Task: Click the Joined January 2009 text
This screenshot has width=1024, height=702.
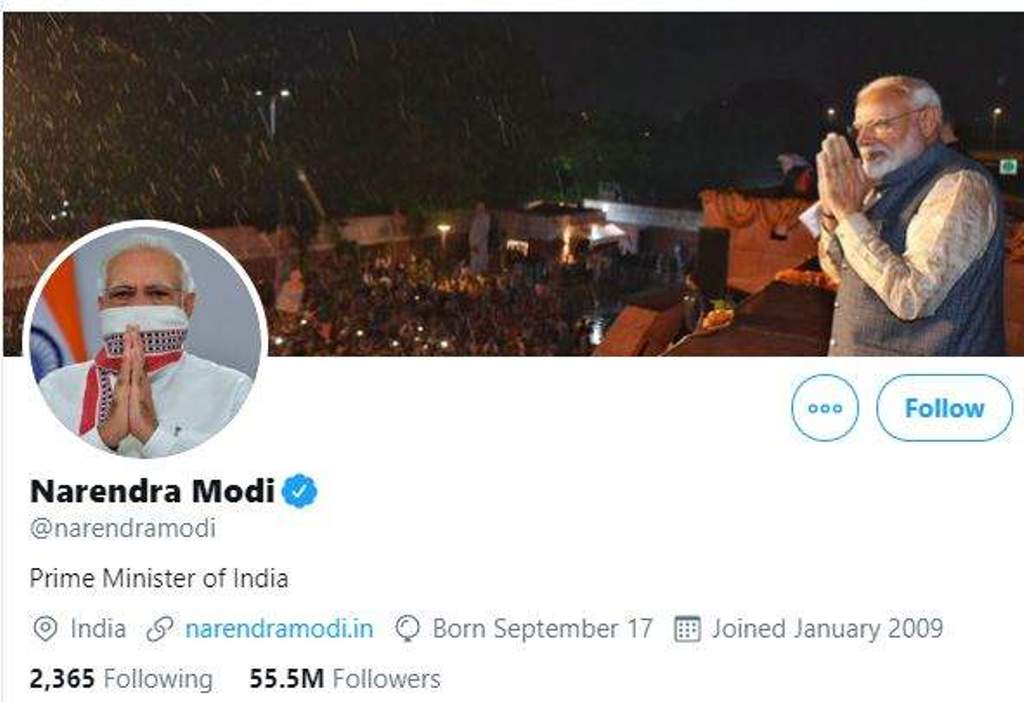Action: (x=827, y=629)
